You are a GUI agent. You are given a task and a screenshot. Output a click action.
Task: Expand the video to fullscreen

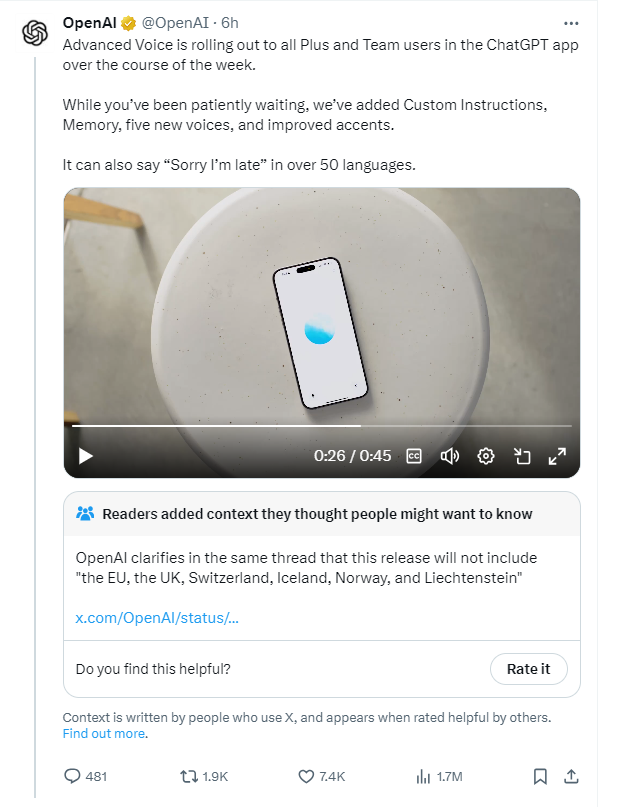pyautogui.click(x=558, y=456)
